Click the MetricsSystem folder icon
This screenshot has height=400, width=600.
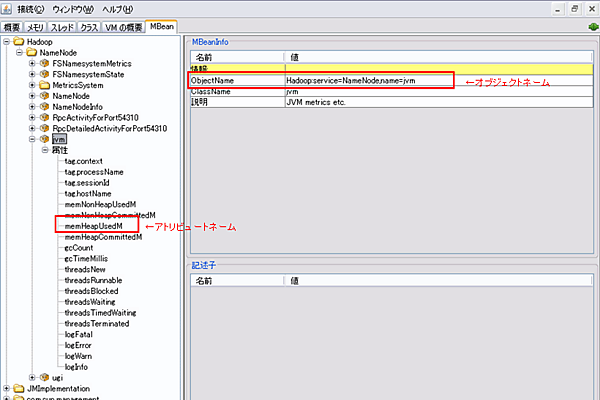tap(44, 85)
